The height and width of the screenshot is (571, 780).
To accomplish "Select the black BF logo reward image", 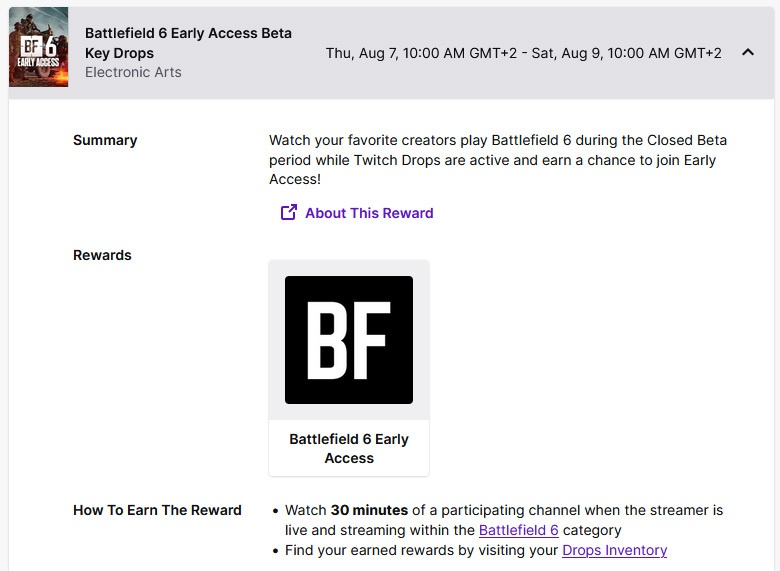I will [x=349, y=340].
